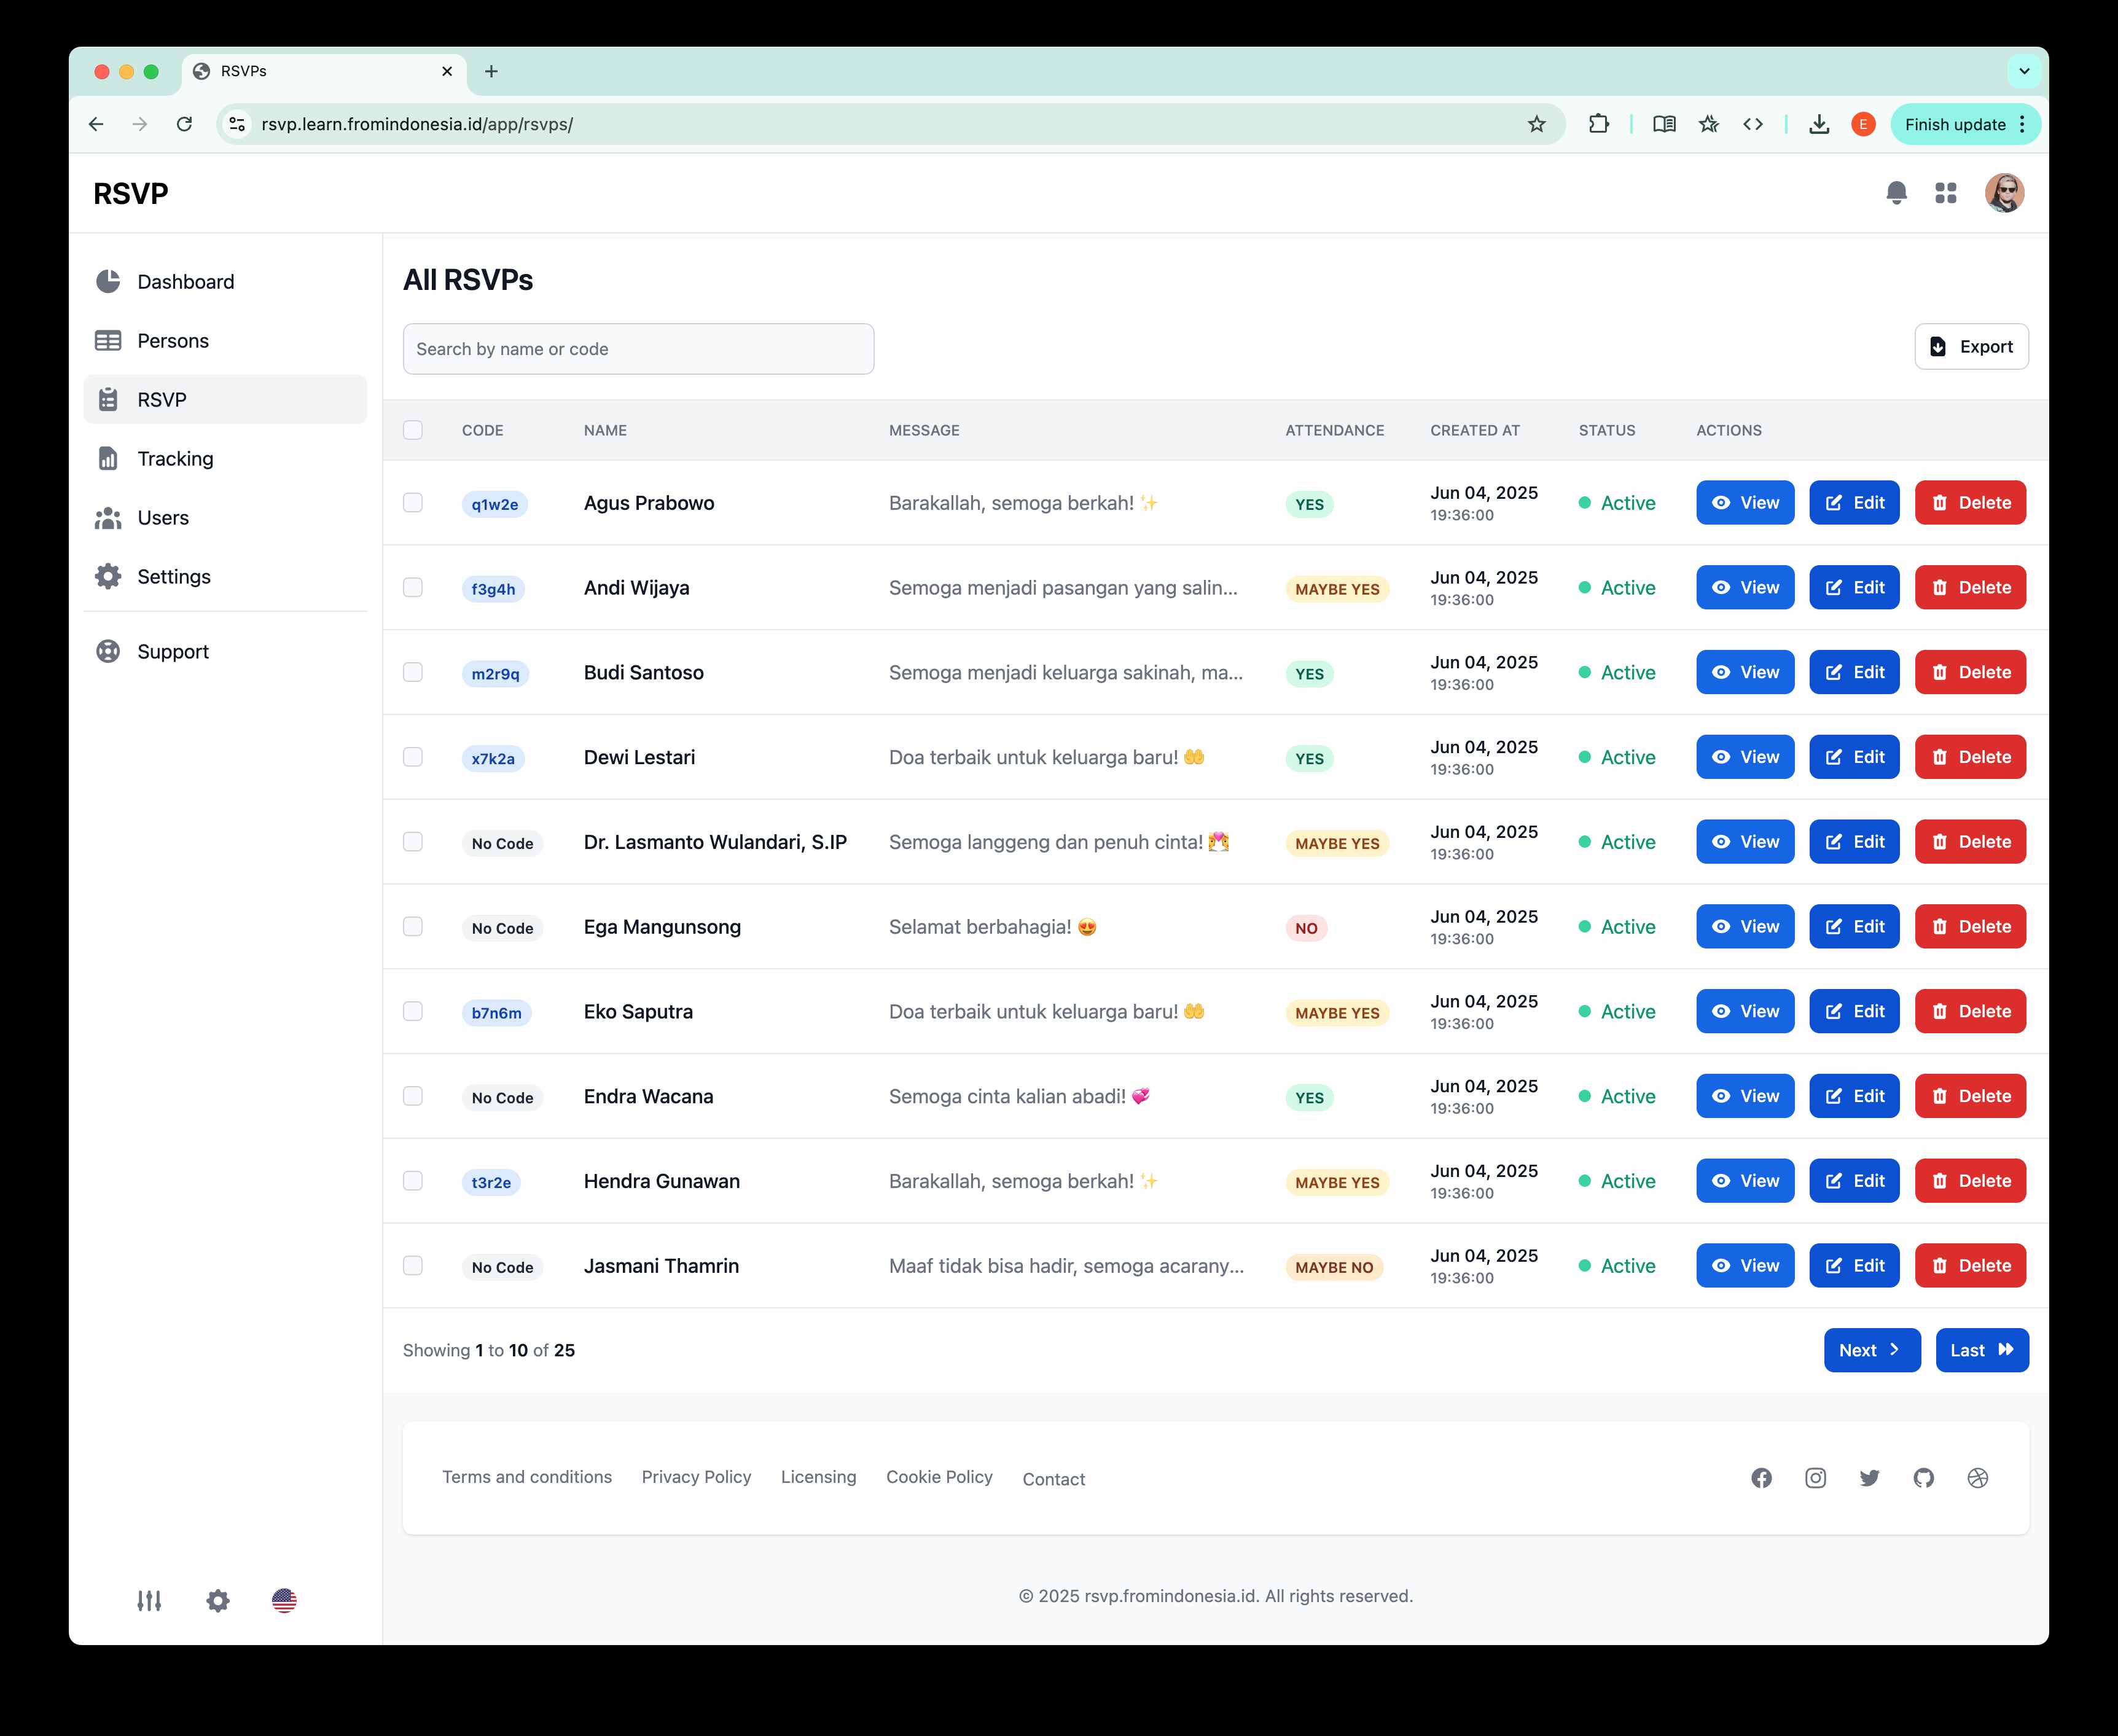Open the Instagram footer icon
Image resolution: width=2118 pixels, height=1736 pixels.
pyautogui.click(x=1815, y=1478)
